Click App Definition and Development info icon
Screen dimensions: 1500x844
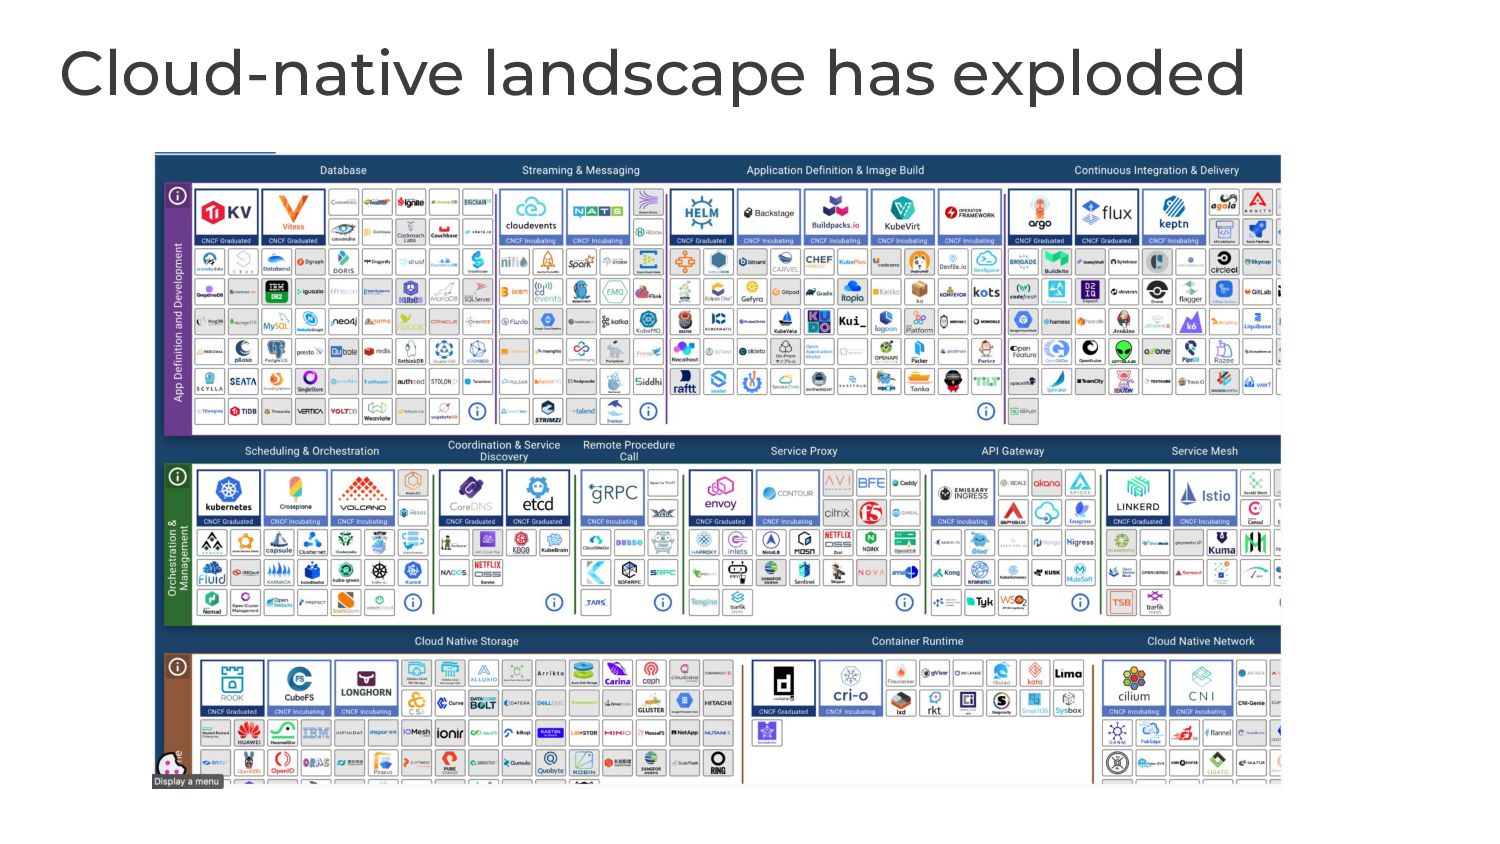177,196
